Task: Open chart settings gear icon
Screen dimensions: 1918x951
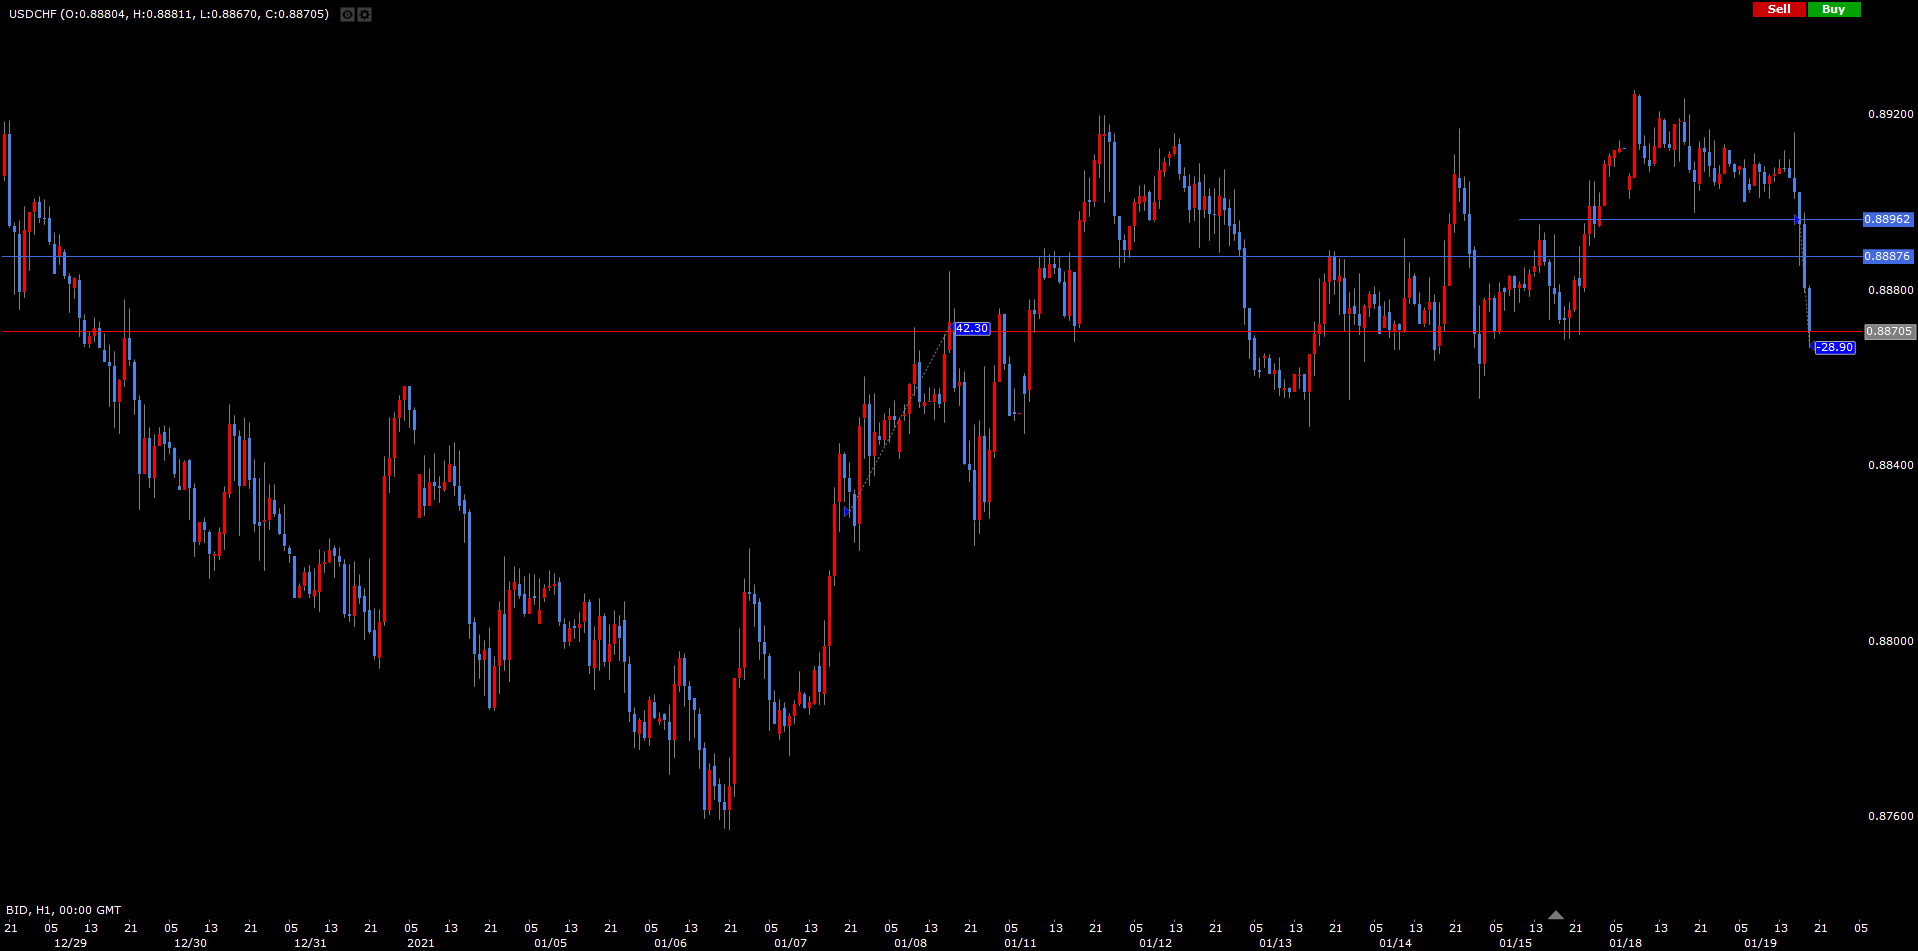Action: coord(365,14)
